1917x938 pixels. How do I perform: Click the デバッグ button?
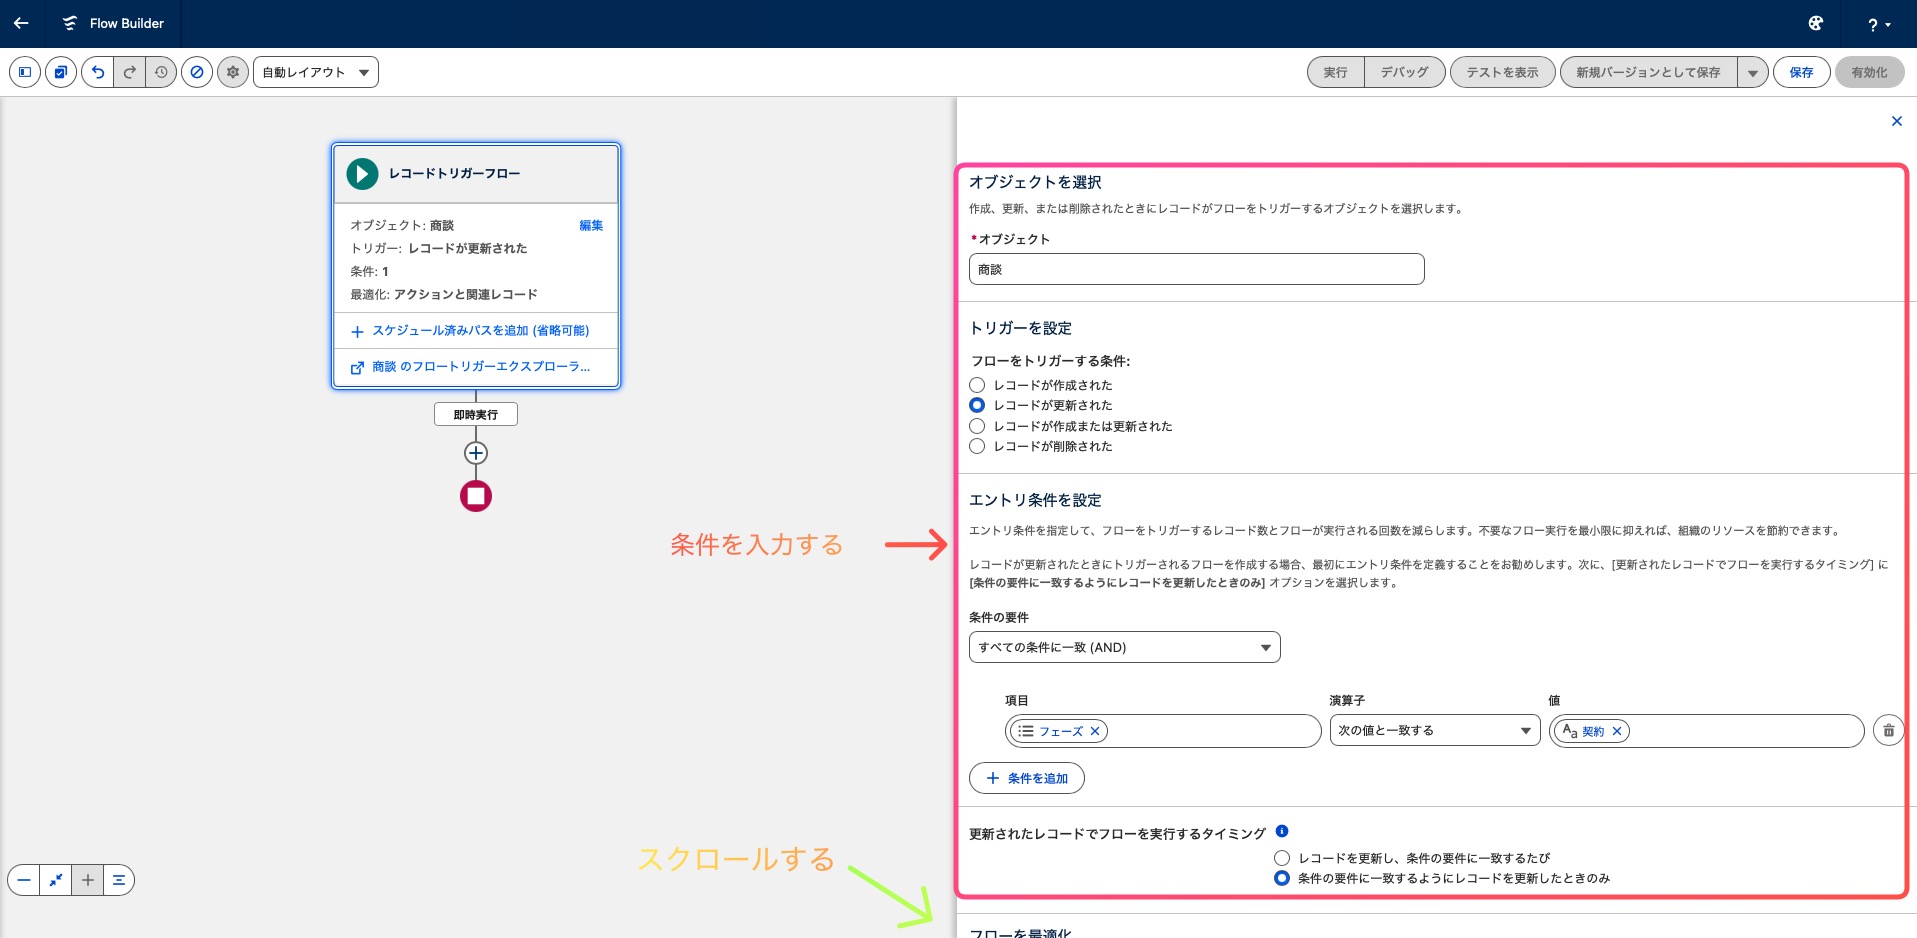point(1405,72)
